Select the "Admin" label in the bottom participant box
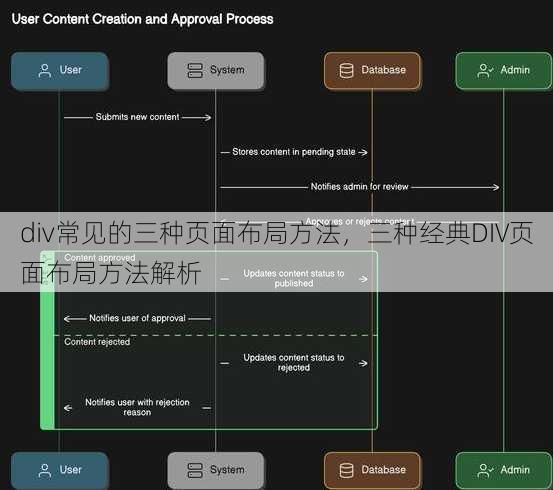553x490 pixels. [515, 470]
